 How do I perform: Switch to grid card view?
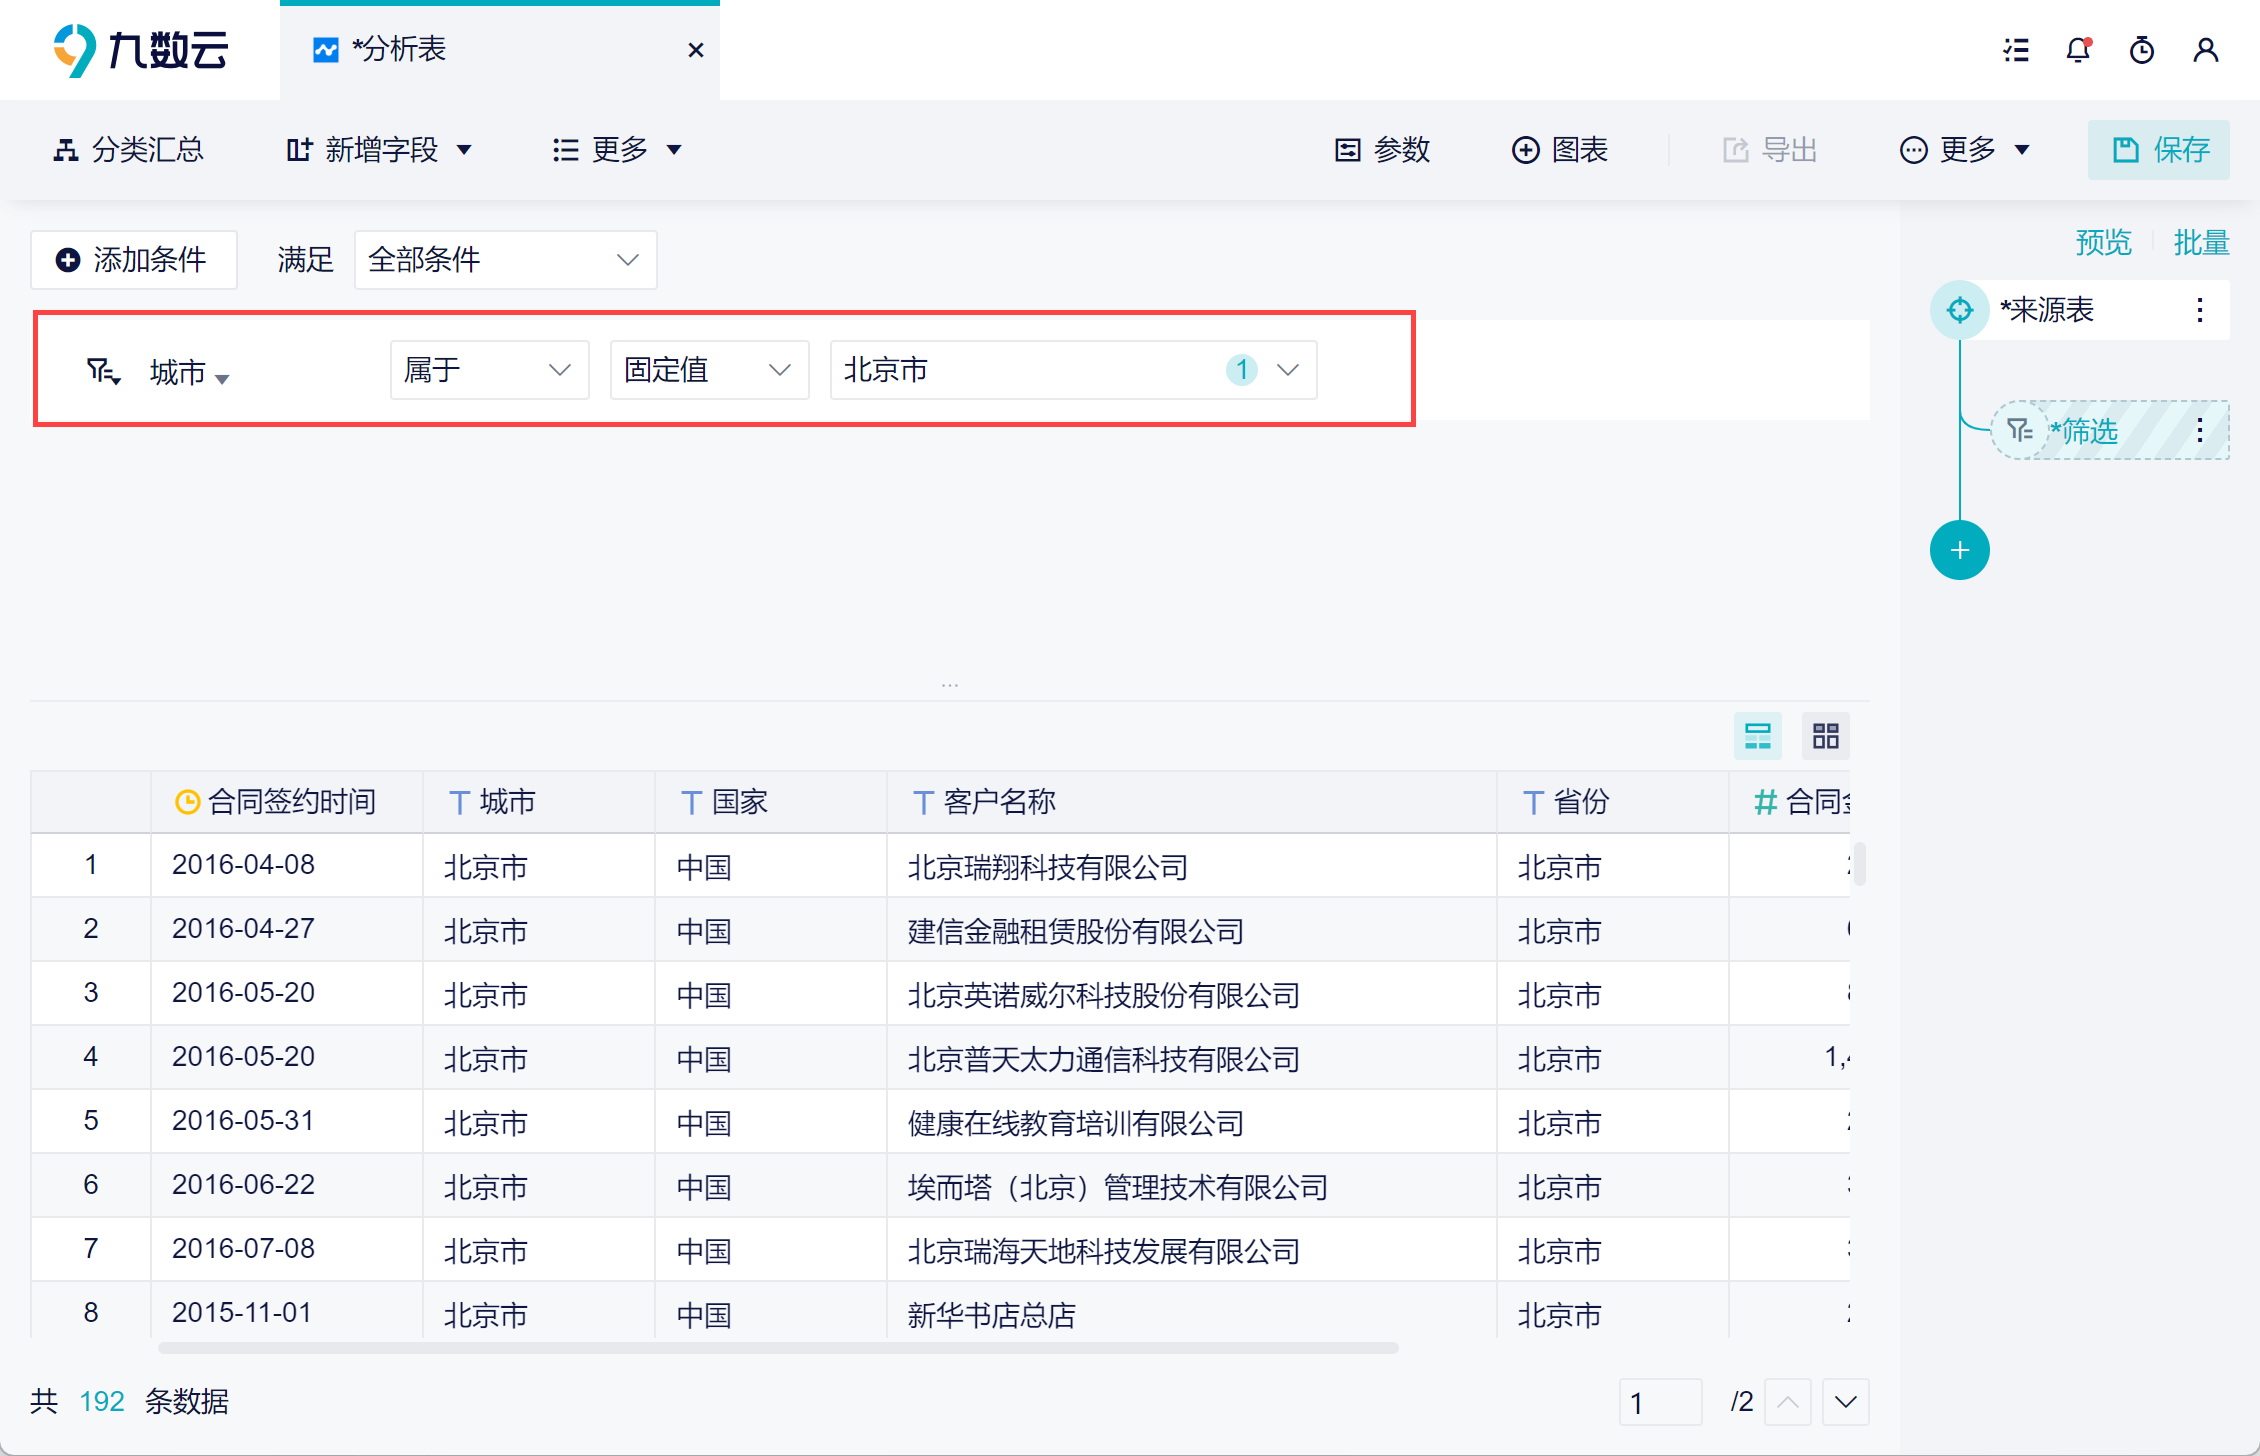[x=1825, y=736]
